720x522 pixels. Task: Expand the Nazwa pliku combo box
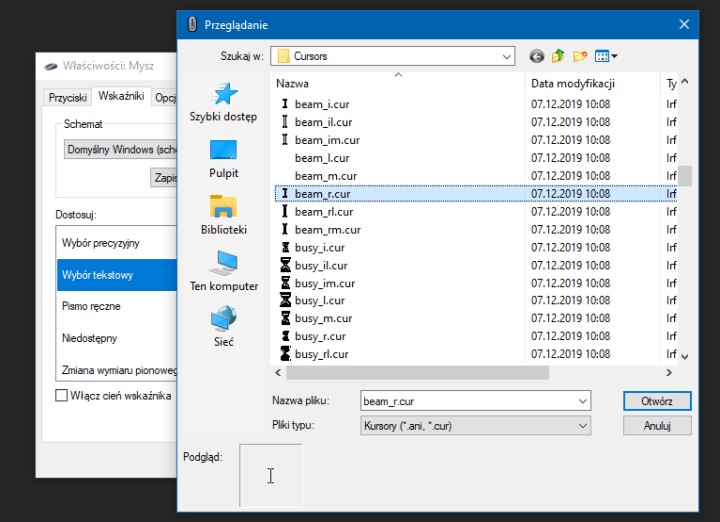[x=583, y=401]
